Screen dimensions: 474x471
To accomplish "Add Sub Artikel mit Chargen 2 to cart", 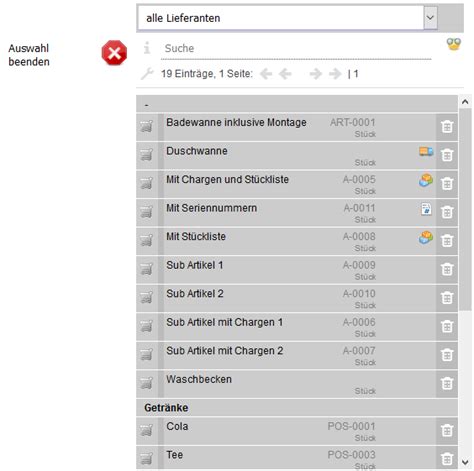I will 146,355.
